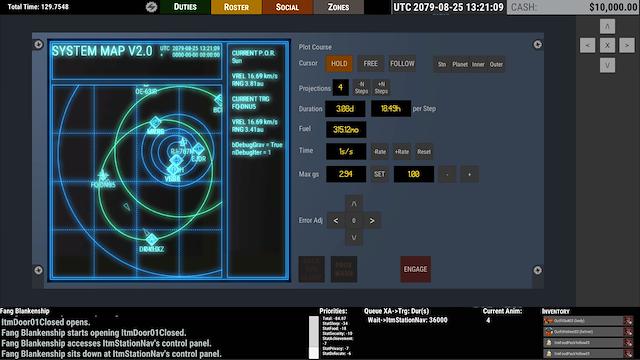
Task: Select the Planet zoom preset
Action: tap(460, 64)
